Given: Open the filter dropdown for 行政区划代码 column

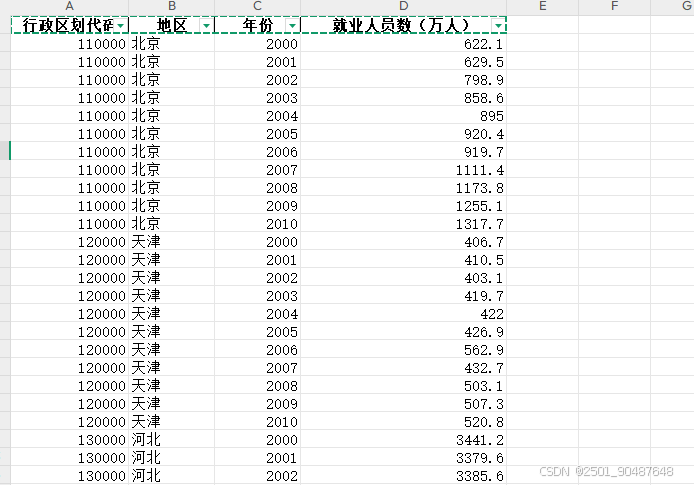Looking at the screenshot, I should coord(121,26).
